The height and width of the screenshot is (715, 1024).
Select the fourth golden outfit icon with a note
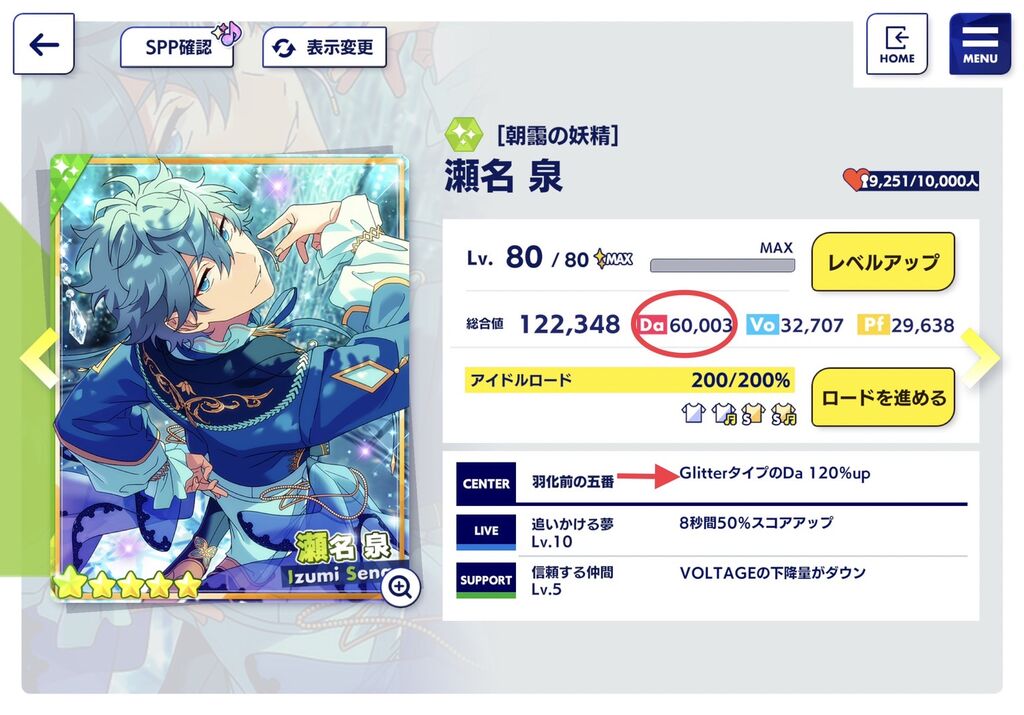coord(783,413)
